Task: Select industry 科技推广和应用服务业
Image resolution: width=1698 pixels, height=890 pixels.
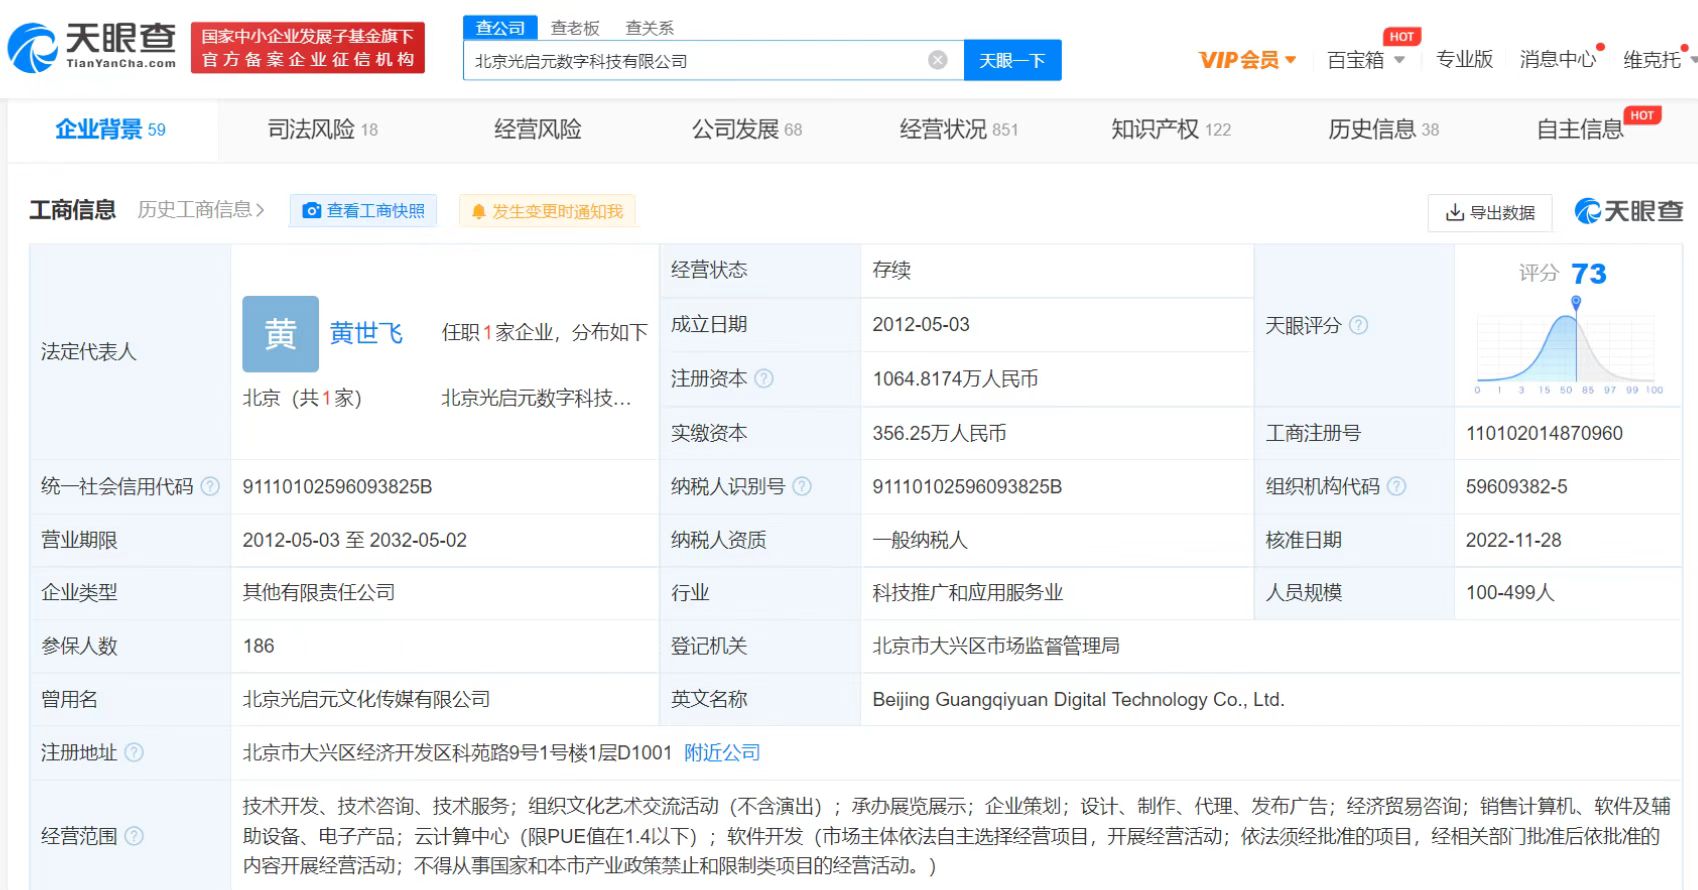Action: tap(967, 592)
